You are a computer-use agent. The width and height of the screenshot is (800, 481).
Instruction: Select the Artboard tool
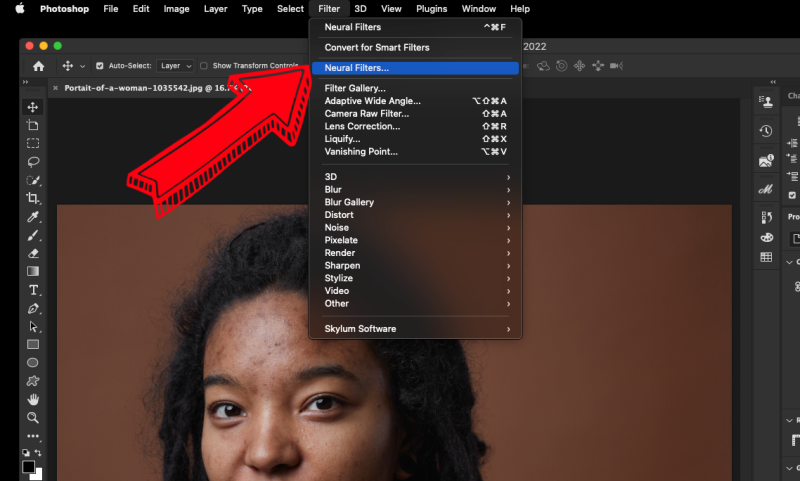33,125
